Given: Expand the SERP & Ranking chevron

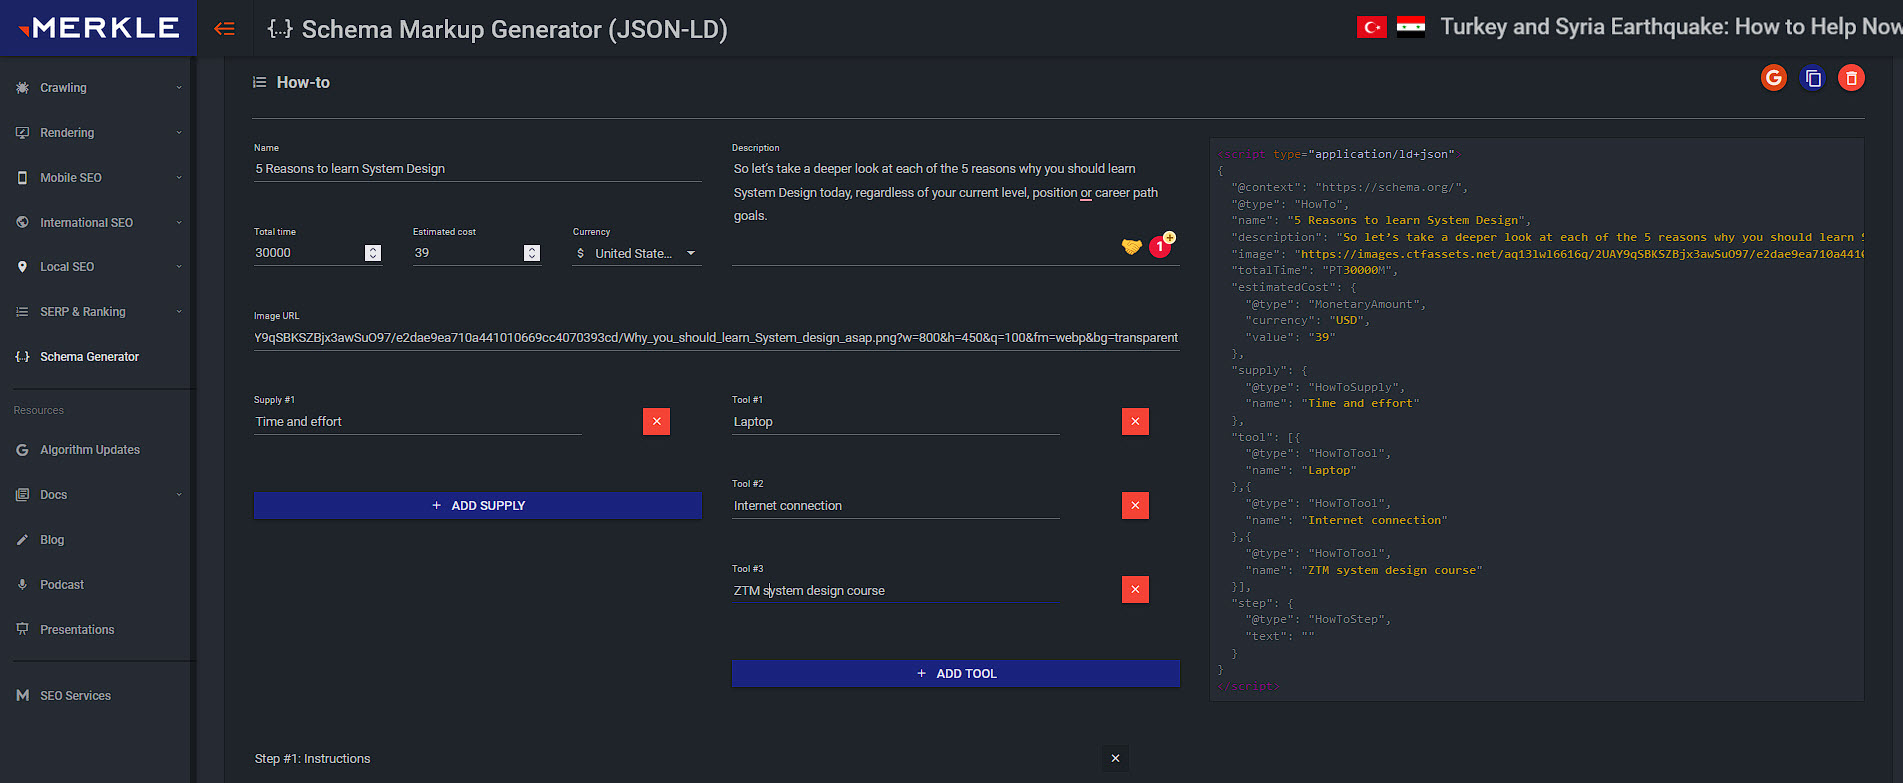Looking at the screenshot, I should 179,312.
